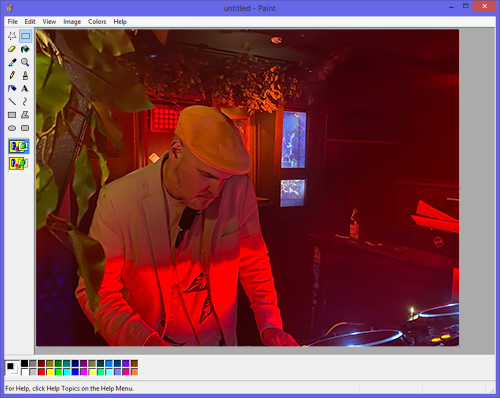
Task: Select the cyan swatch
Action: click(67, 372)
